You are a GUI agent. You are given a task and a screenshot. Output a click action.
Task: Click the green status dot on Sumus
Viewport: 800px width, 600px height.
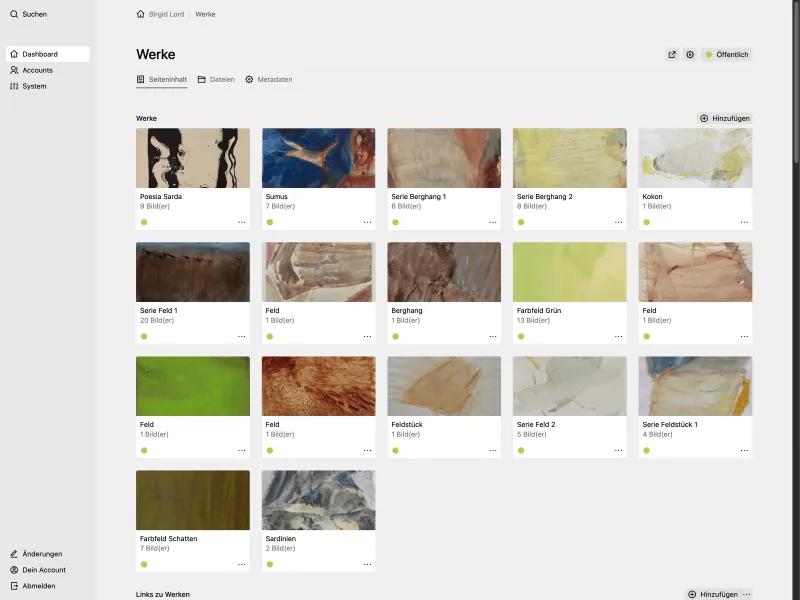[269, 222]
